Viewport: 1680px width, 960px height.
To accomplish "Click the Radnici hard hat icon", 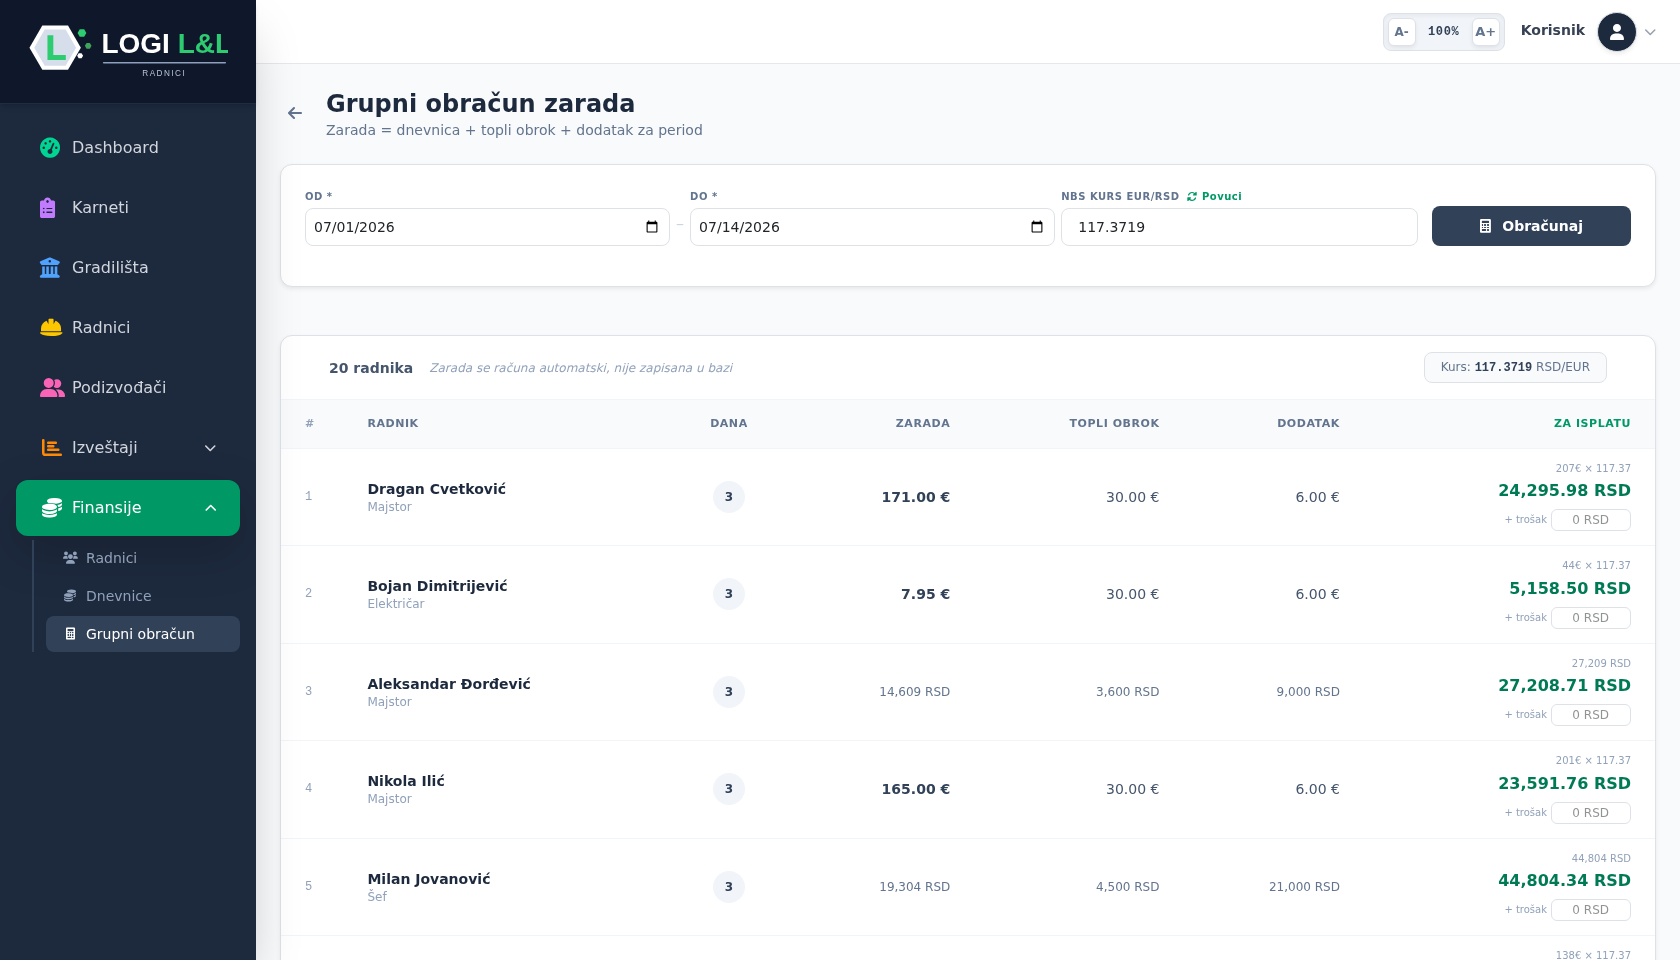I will tap(51, 327).
